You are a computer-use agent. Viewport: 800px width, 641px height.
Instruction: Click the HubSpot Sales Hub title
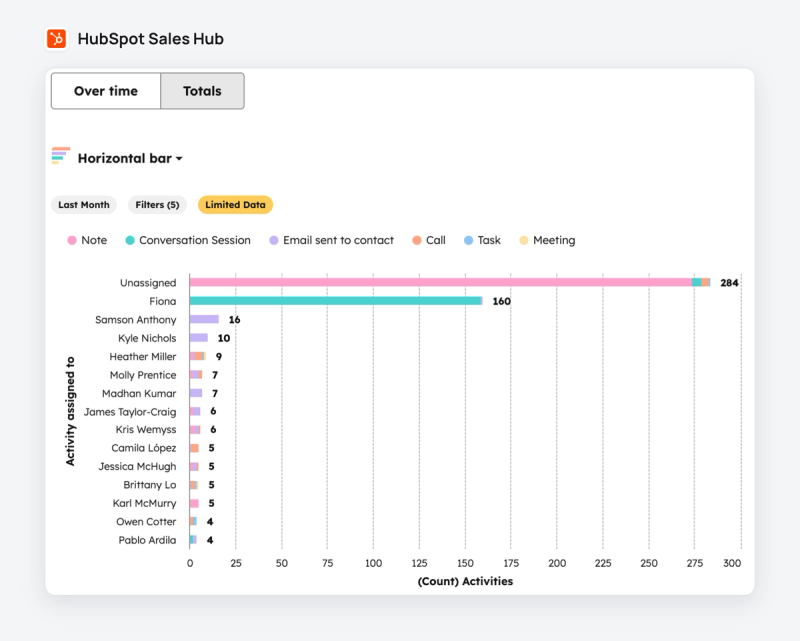(x=151, y=39)
